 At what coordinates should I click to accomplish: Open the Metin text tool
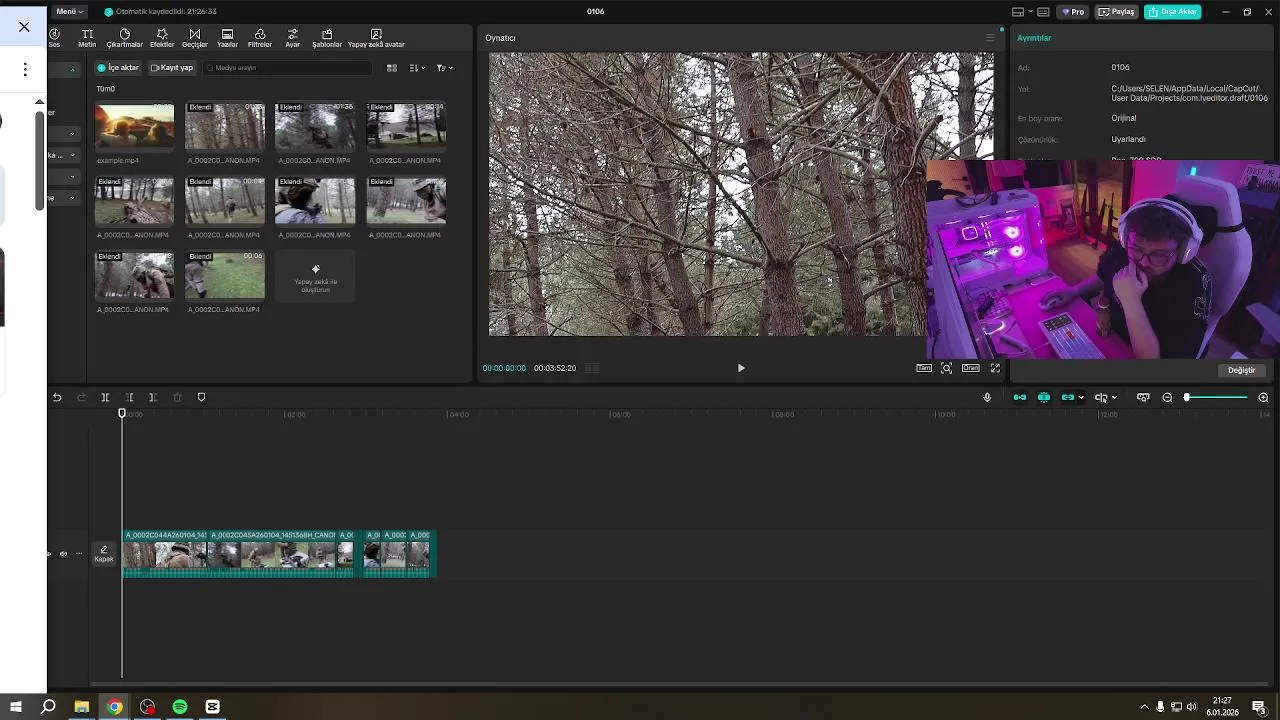pyautogui.click(x=87, y=38)
